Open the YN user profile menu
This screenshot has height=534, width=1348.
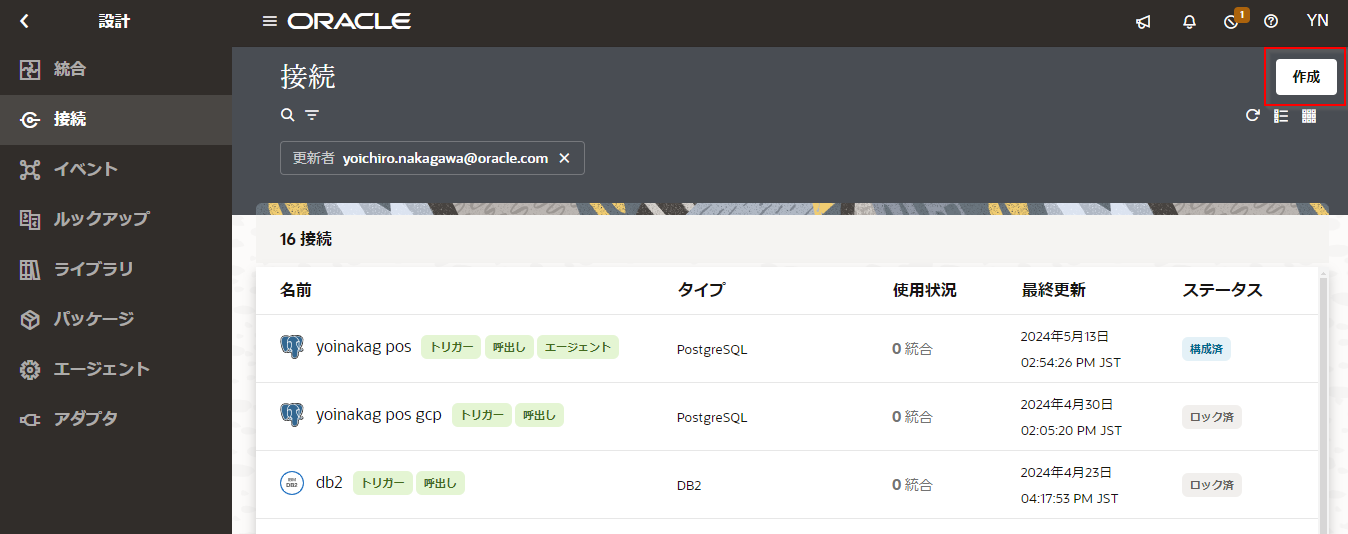(1317, 21)
